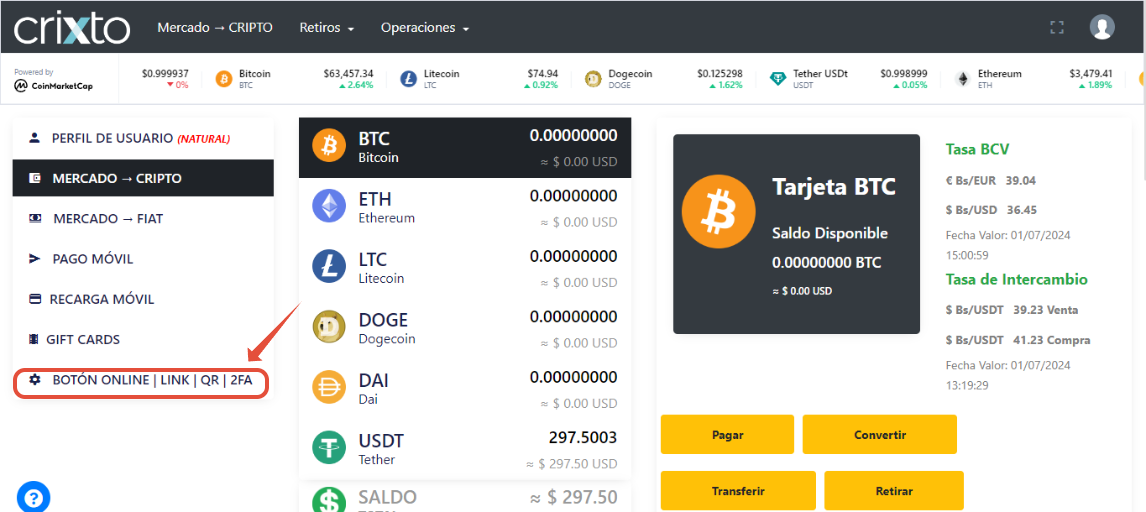Click the Bs/EUR 39.04 rate
Screen dimensions: 1146x512
tap(990, 180)
